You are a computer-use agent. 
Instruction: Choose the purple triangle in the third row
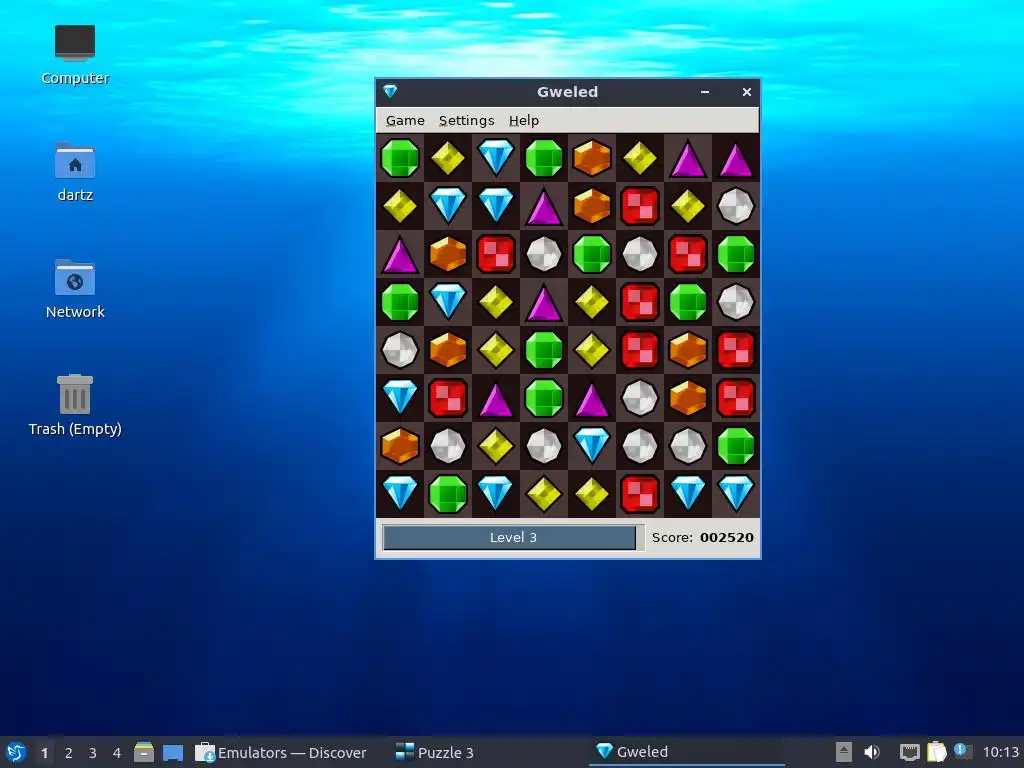coord(400,254)
